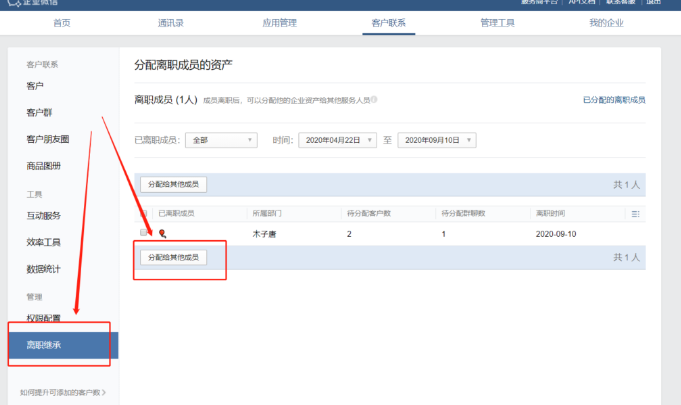Open the 管理工具 tab
Screen dimensions: 681x405
[x=497, y=22]
